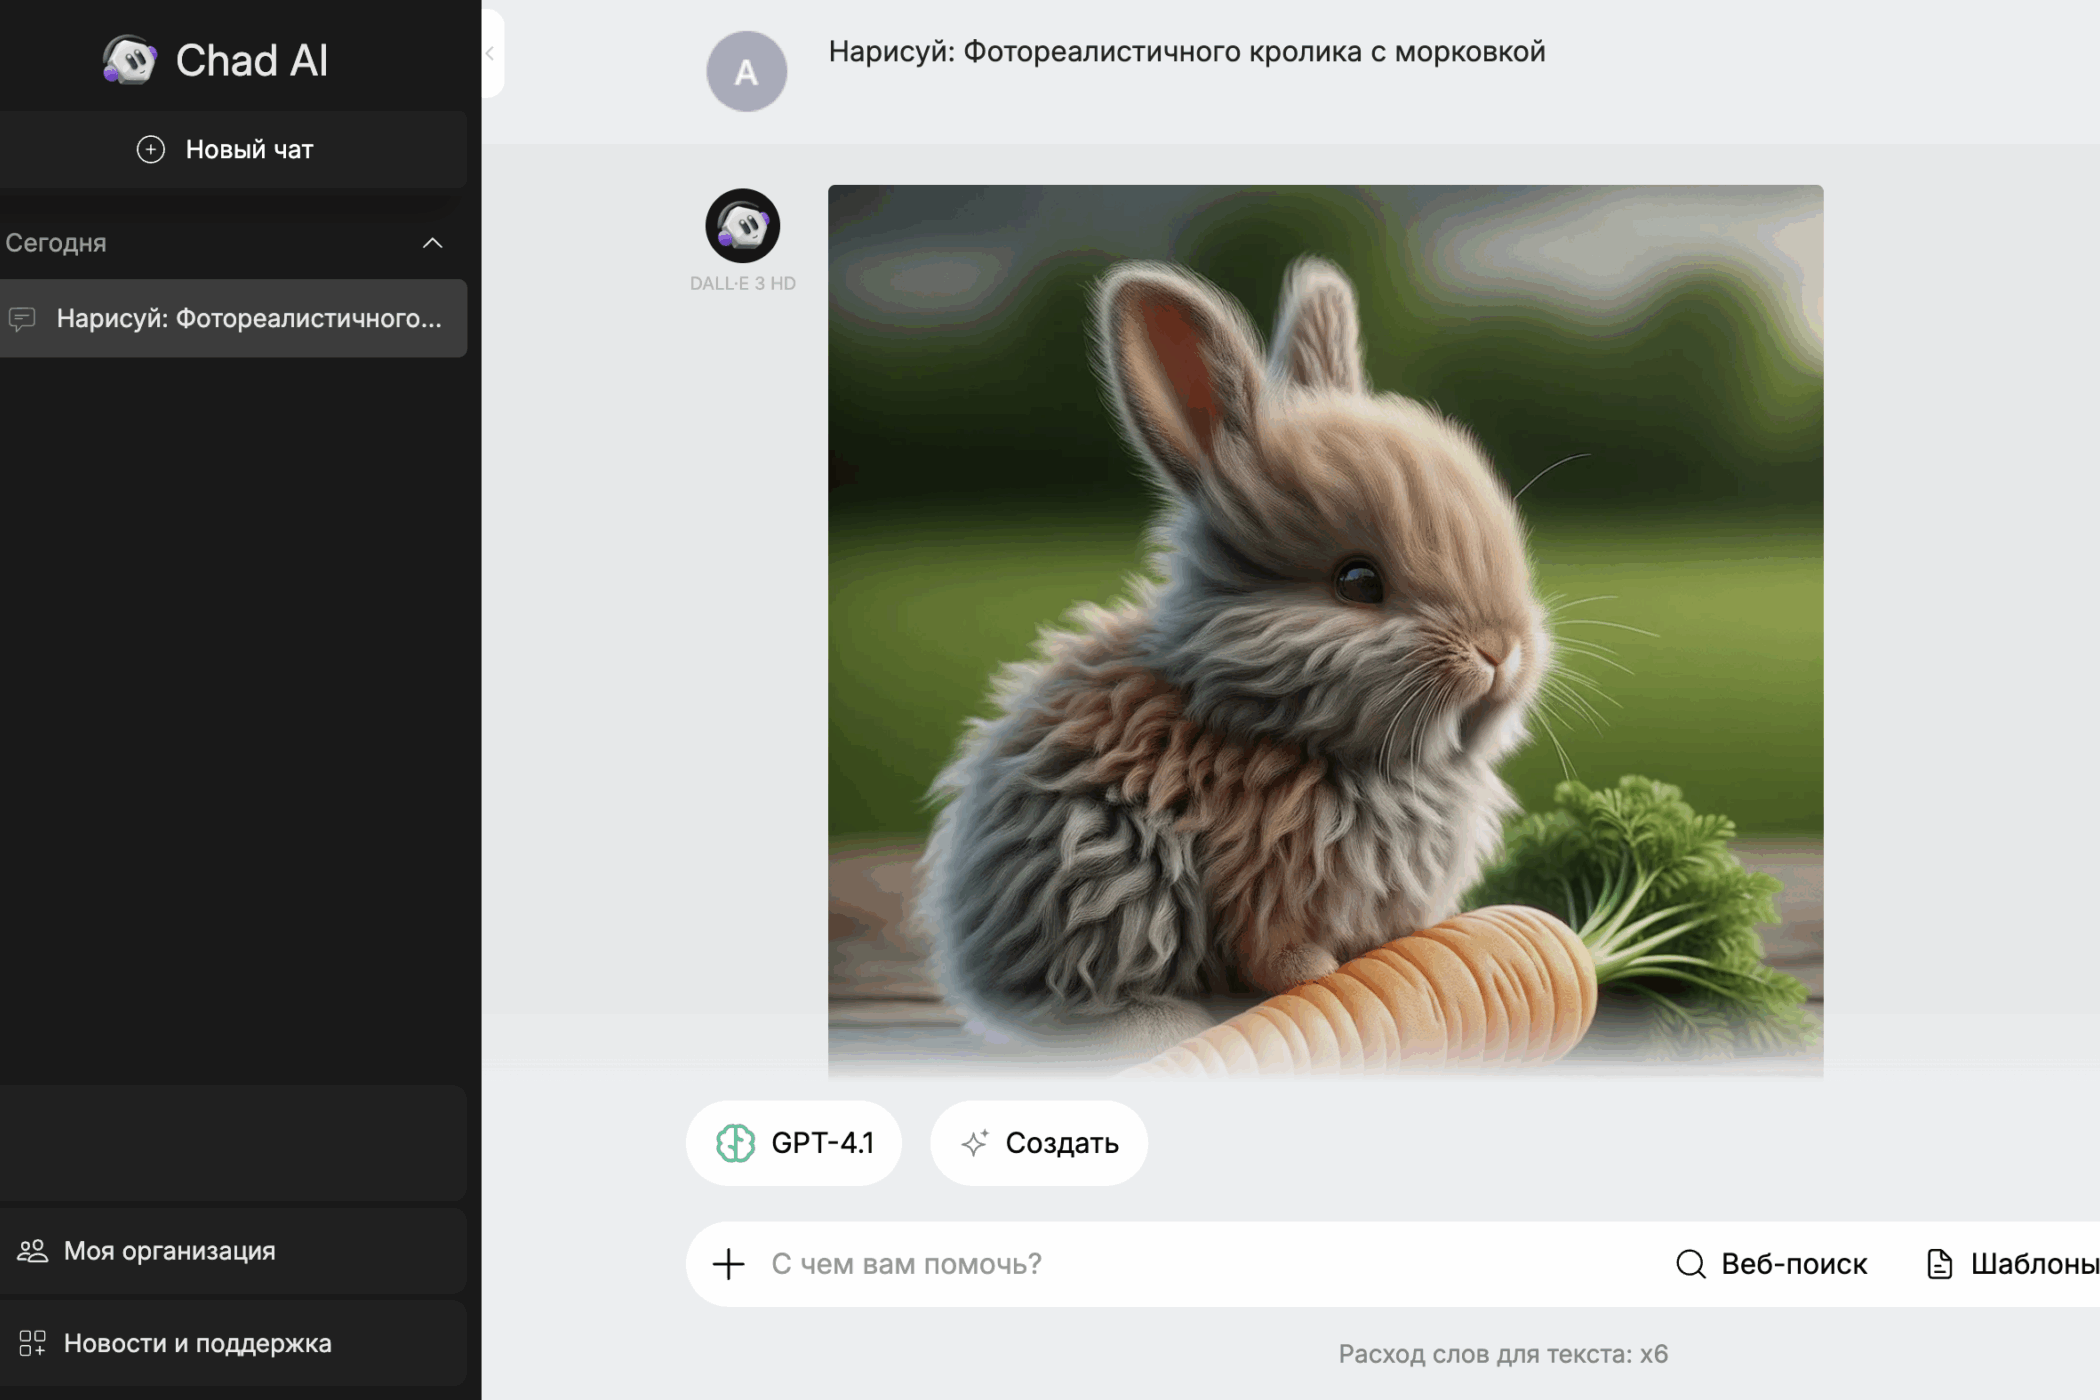
Task: Open the Моя организация menu item
Action: click(x=170, y=1251)
